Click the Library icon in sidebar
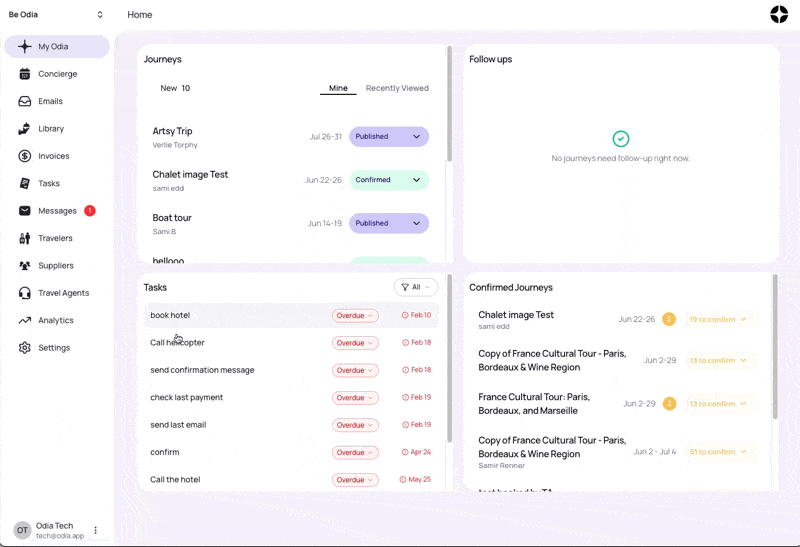This screenshot has width=800, height=547. 24,129
